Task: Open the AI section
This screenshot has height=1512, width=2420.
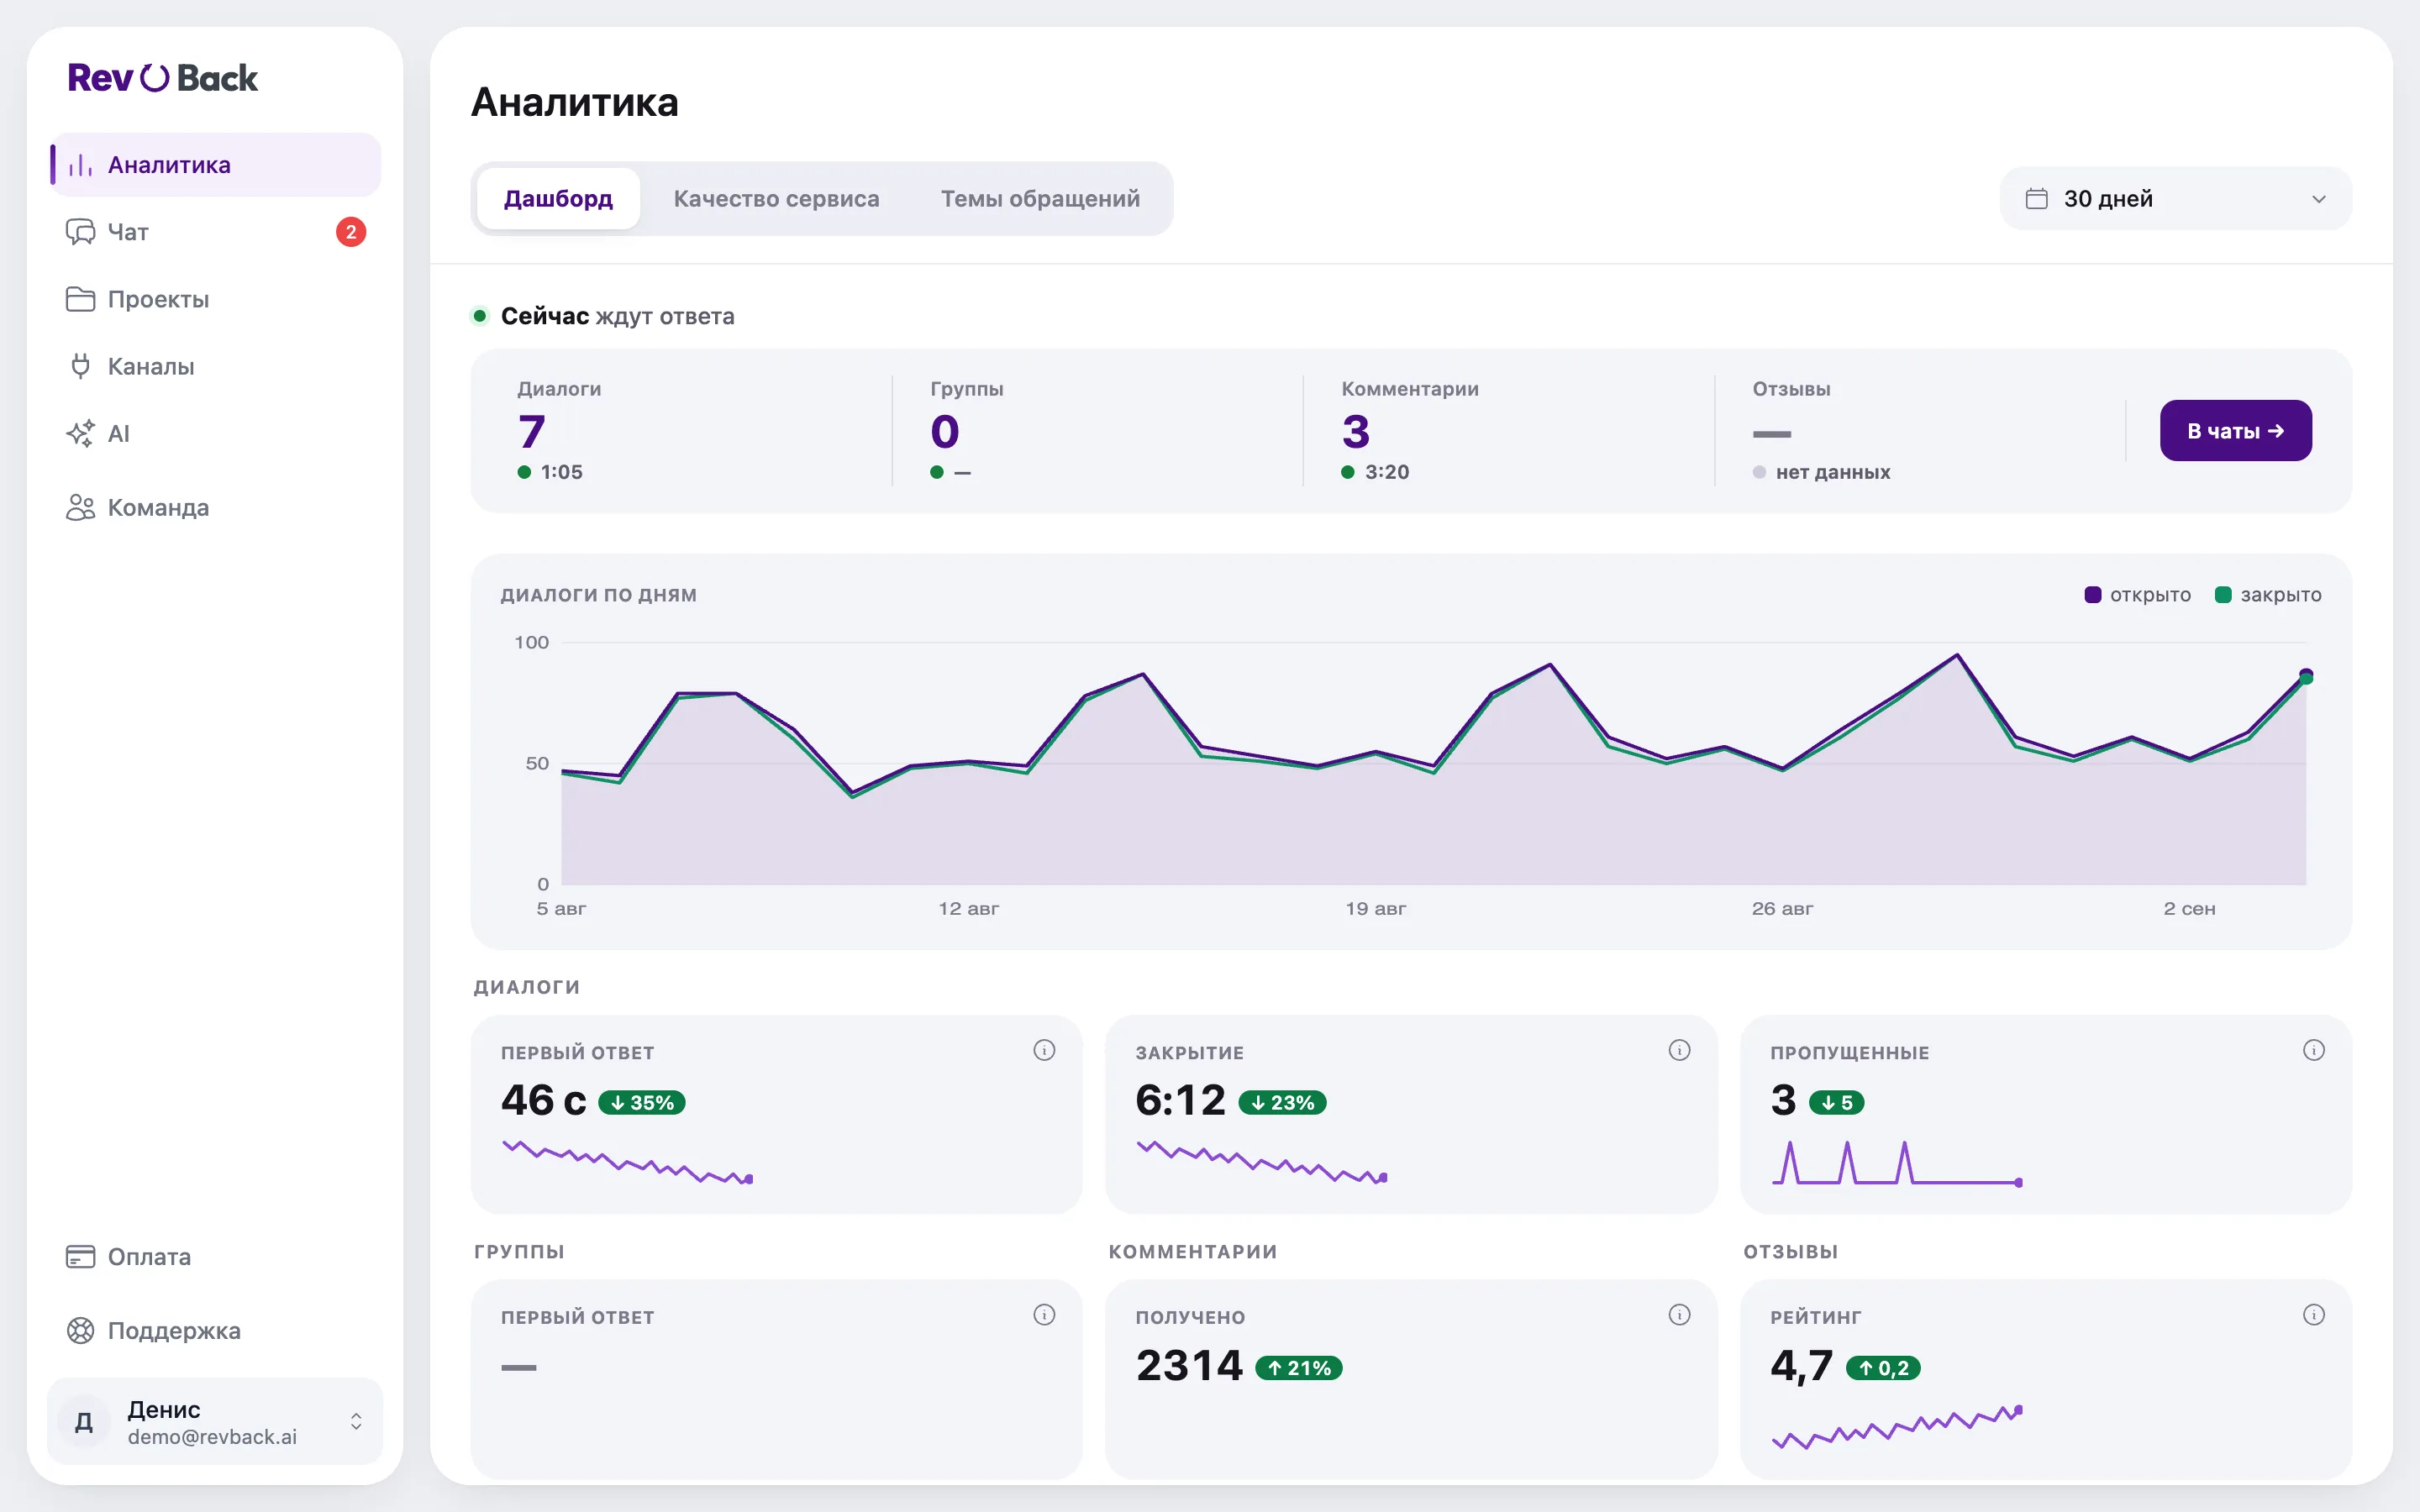Action: pos(215,433)
